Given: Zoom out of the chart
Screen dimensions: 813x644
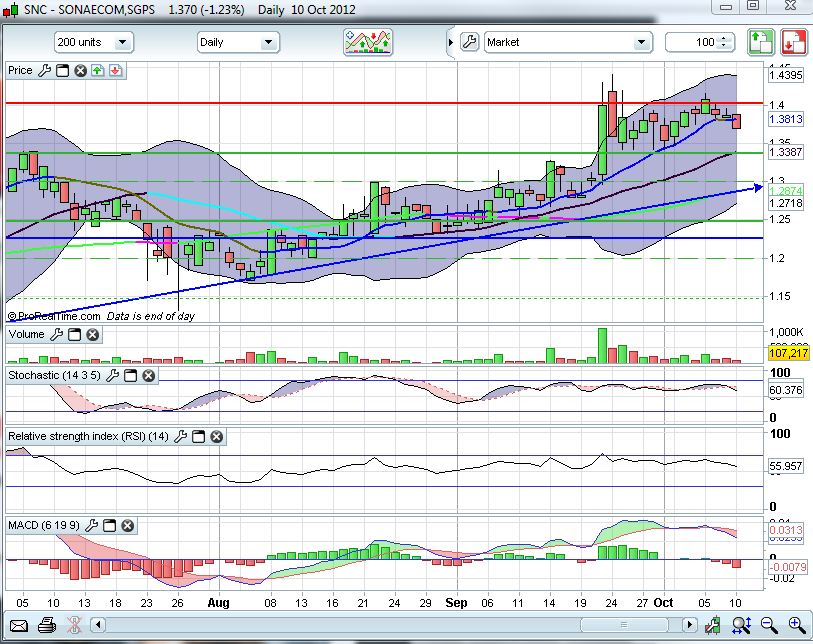Looking at the screenshot, I should click(769, 625).
